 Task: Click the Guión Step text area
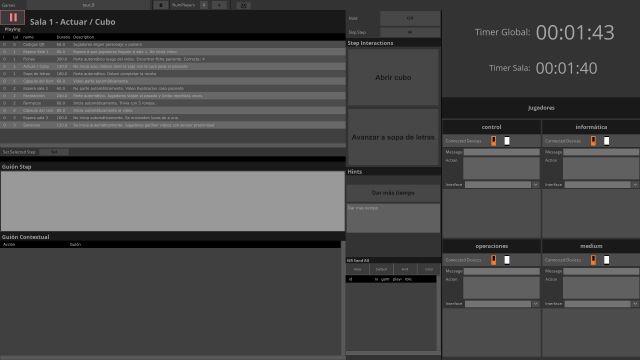coord(173,201)
